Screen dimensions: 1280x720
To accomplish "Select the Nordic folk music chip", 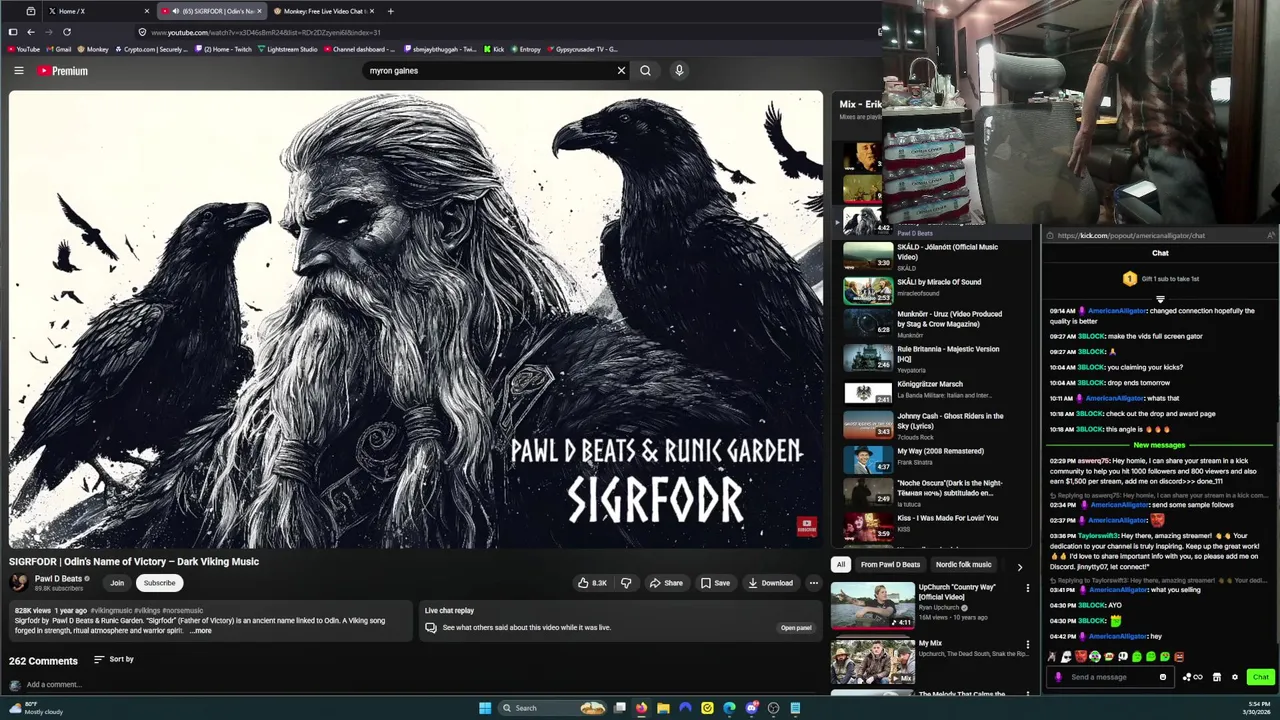I will pyautogui.click(x=963, y=565).
